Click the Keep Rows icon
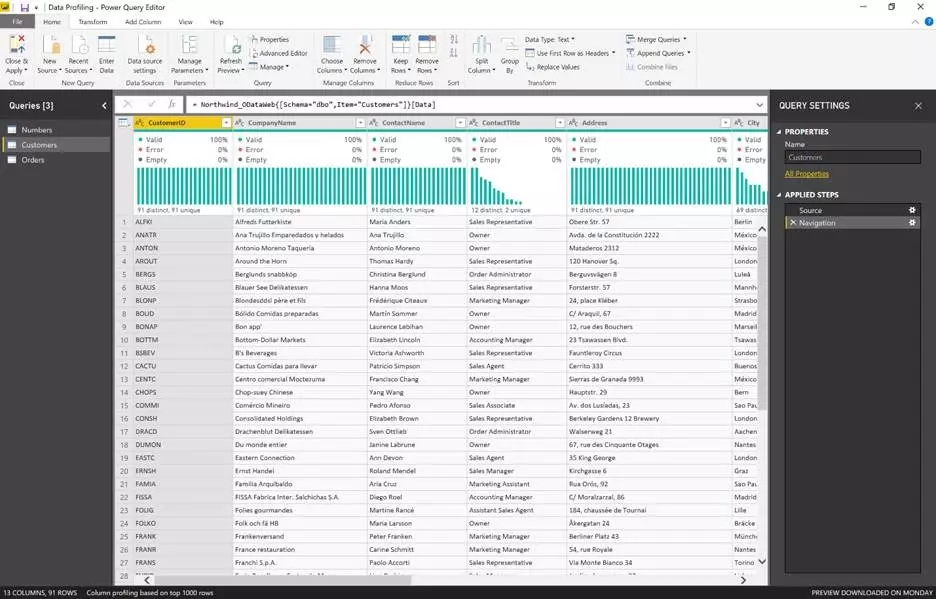The image size is (936, 599). point(401,45)
